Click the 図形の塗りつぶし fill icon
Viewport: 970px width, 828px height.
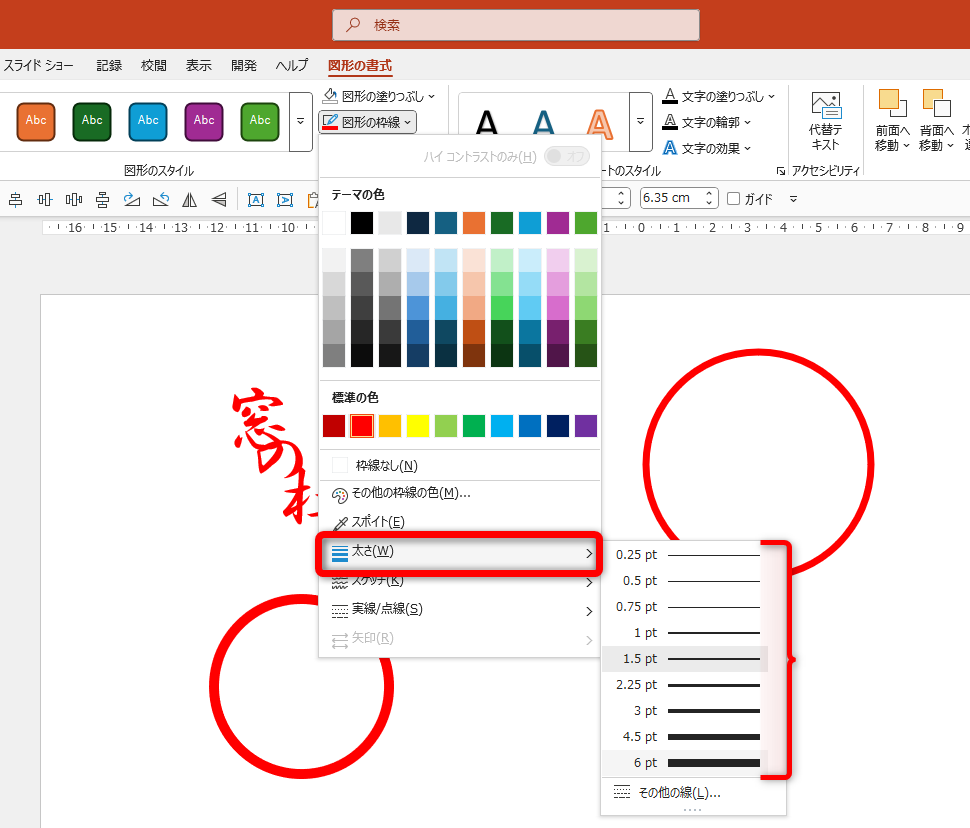pyautogui.click(x=330, y=97)
